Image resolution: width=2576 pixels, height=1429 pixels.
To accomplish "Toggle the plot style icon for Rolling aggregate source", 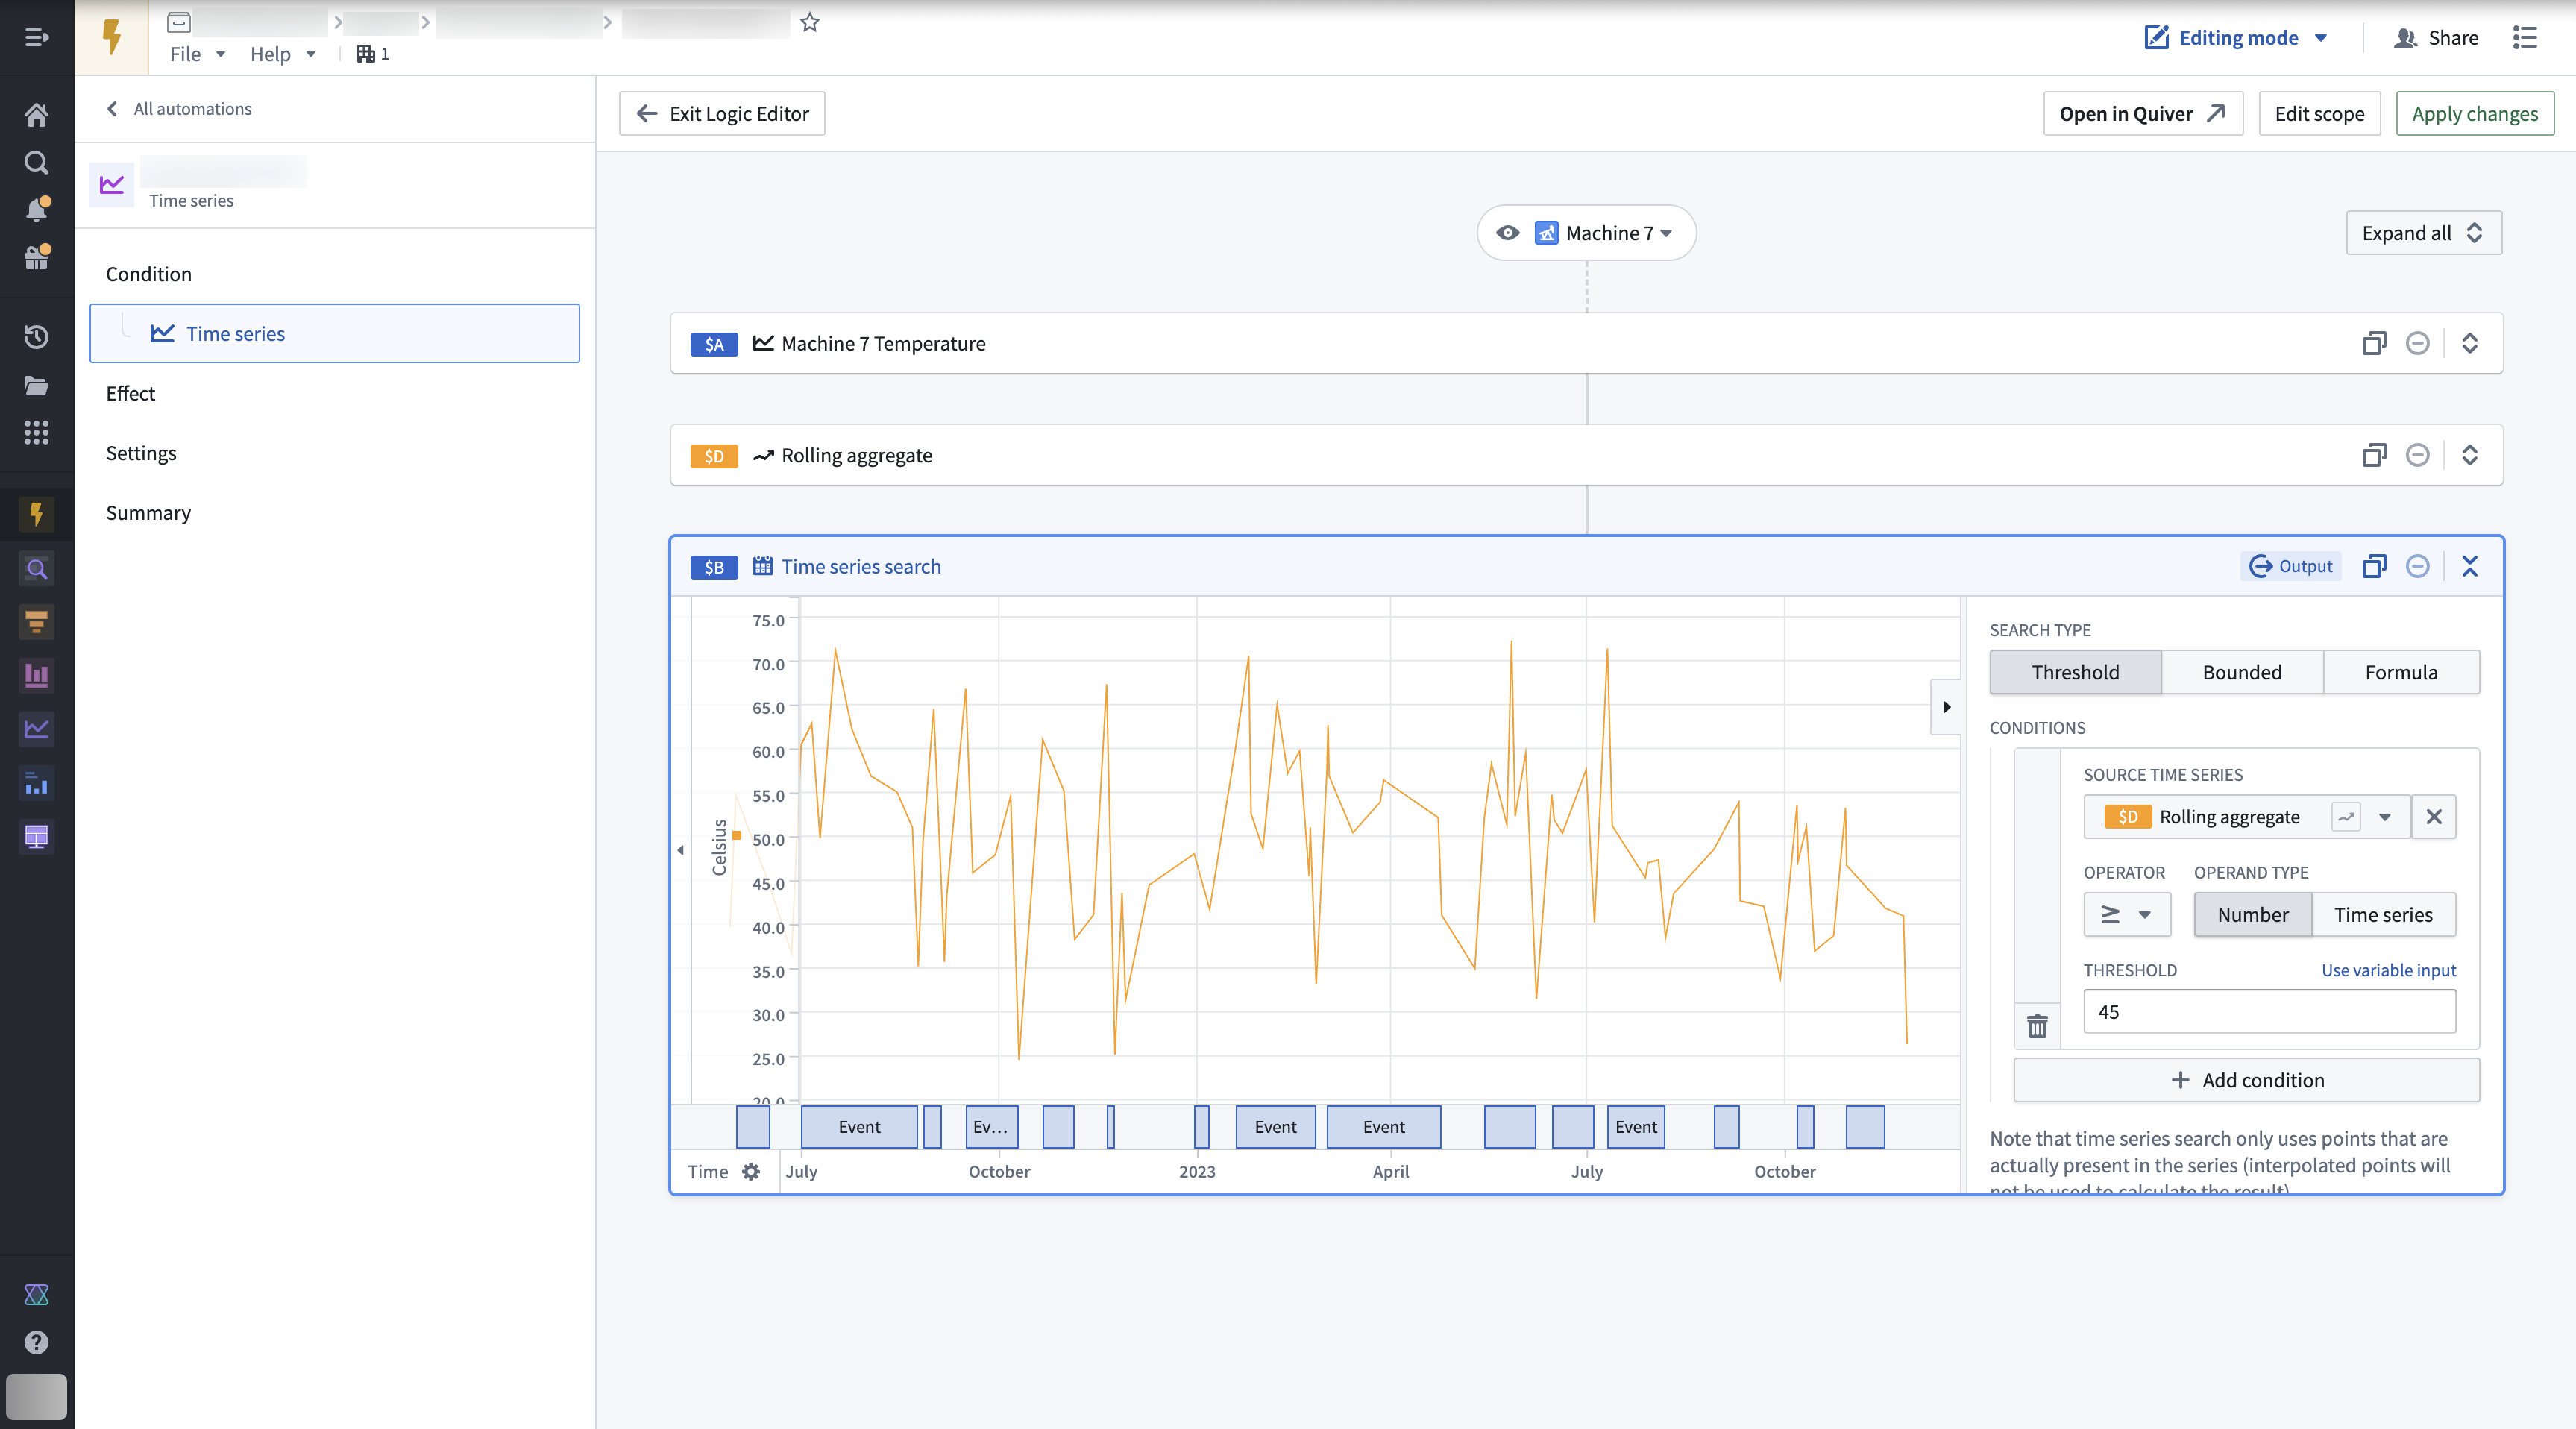I will pos(2346,817).
